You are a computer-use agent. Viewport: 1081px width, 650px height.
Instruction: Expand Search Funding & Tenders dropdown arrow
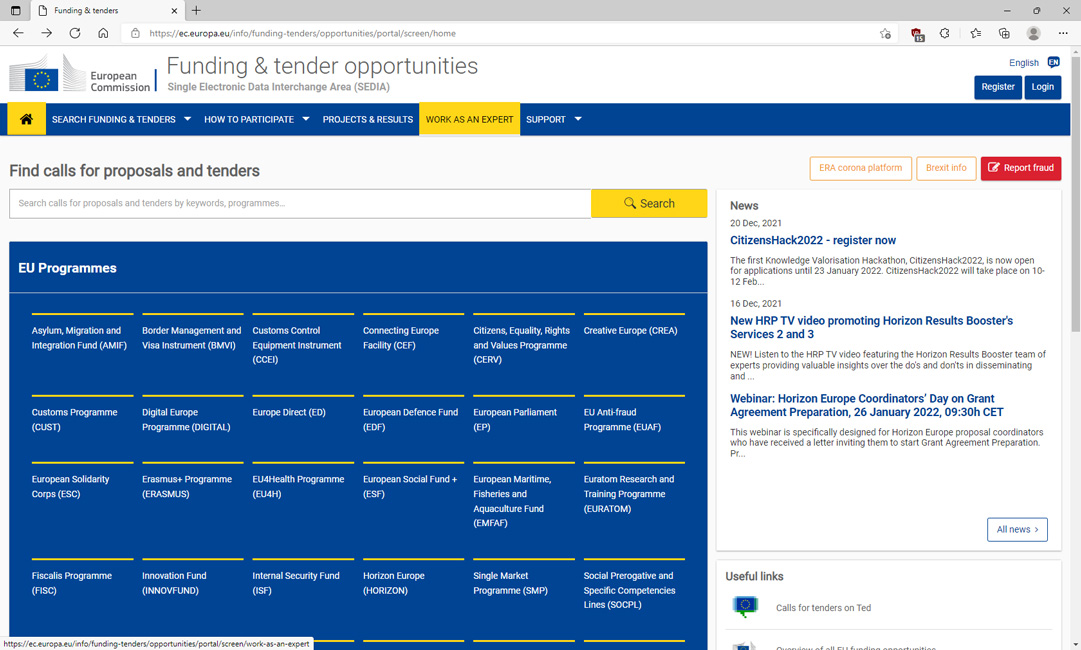coord(187,119)
